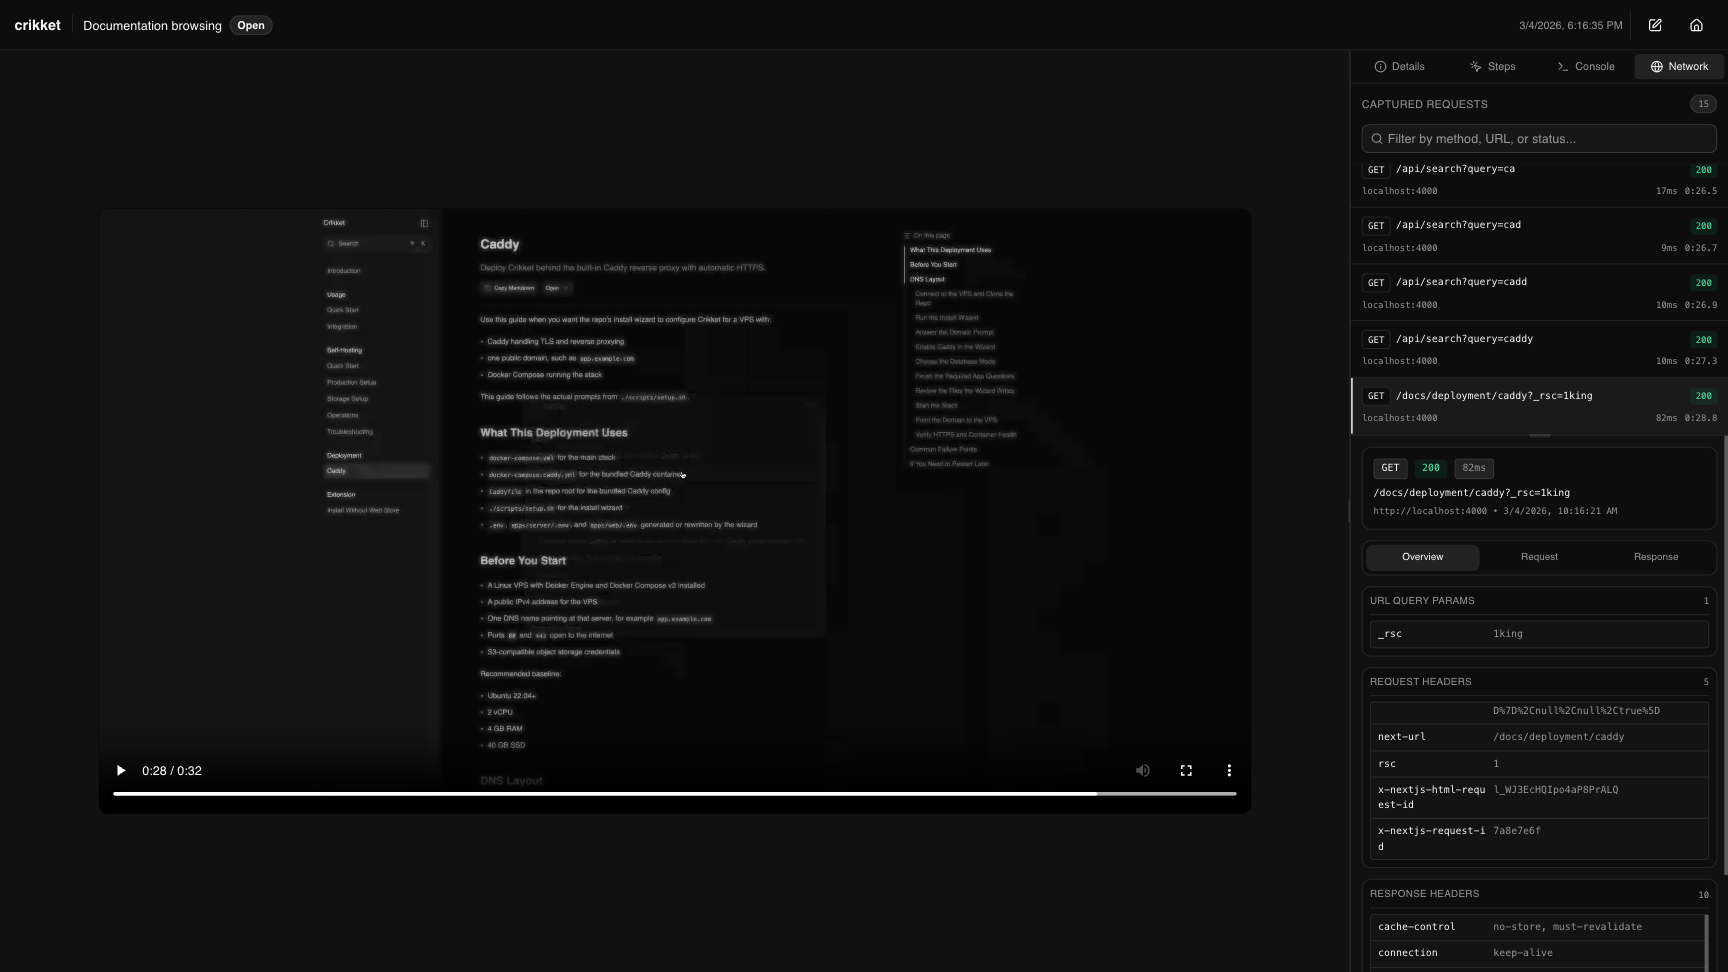Switch to the Steps tab

[x=1492, y=66]
